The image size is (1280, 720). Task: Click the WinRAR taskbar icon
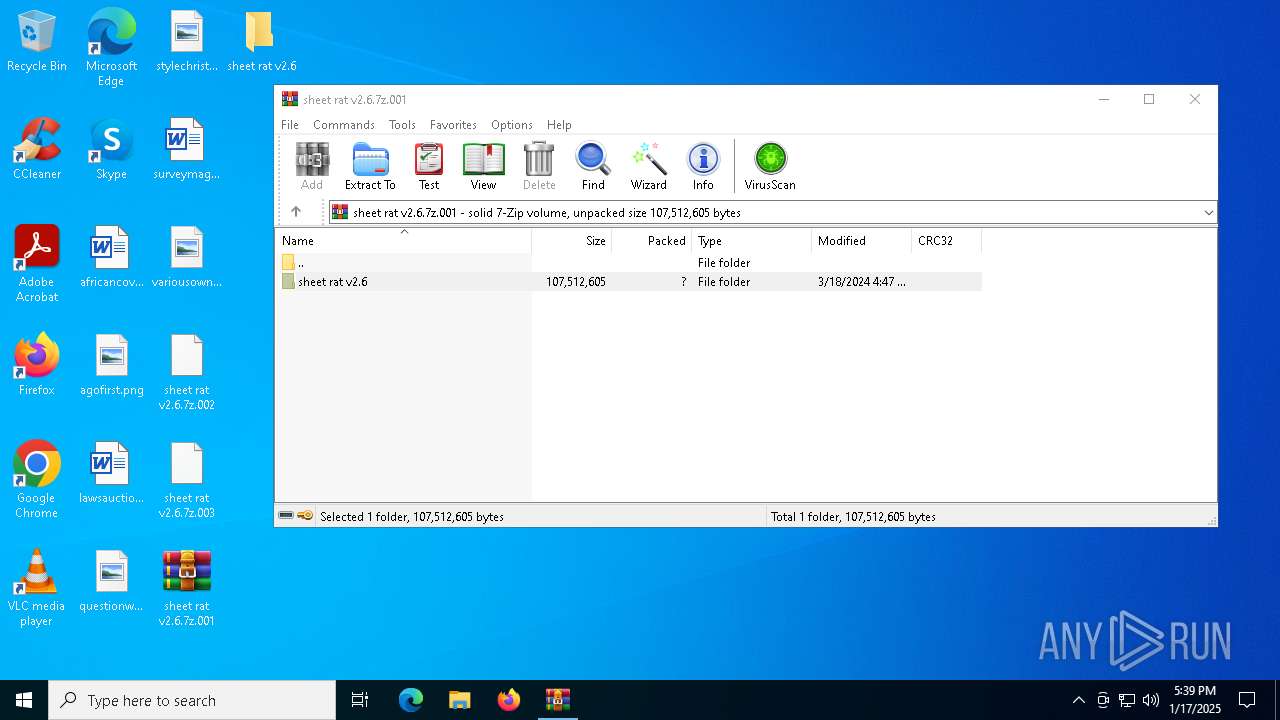coord(558,700)
